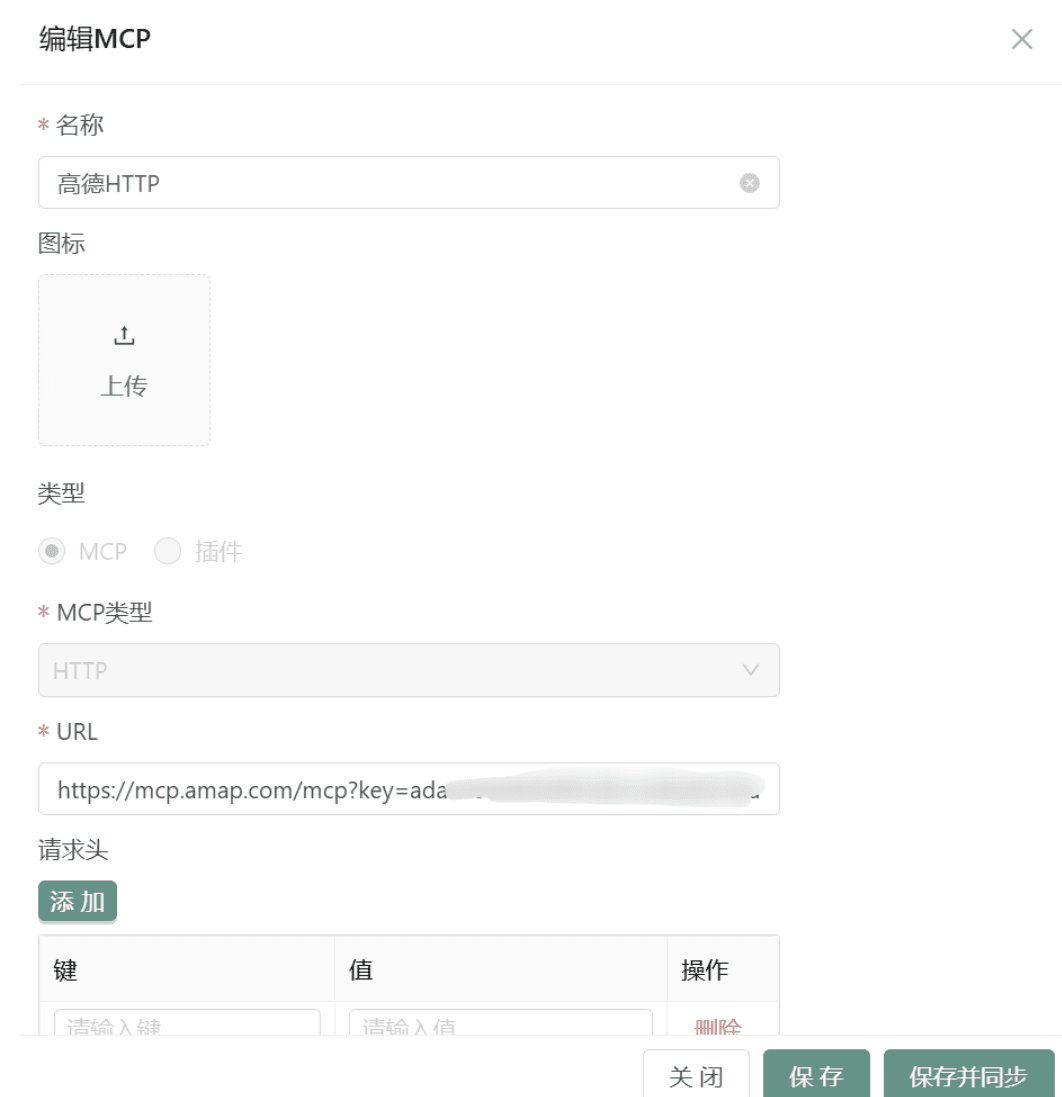Click the red 删除 row link
This screenshot has height=1097, width=1062.
pyautogui.click(x=718, y=1026)
